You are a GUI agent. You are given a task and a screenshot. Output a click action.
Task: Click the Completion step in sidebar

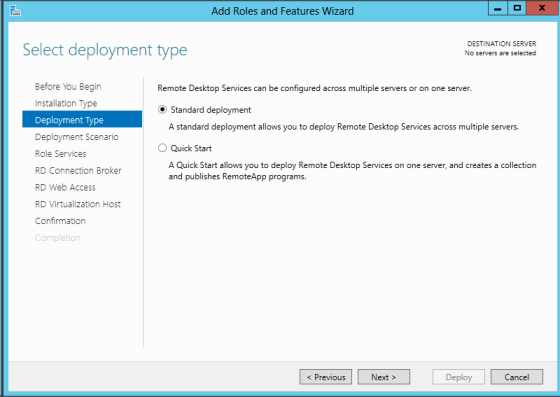click(x=58, y=237)
